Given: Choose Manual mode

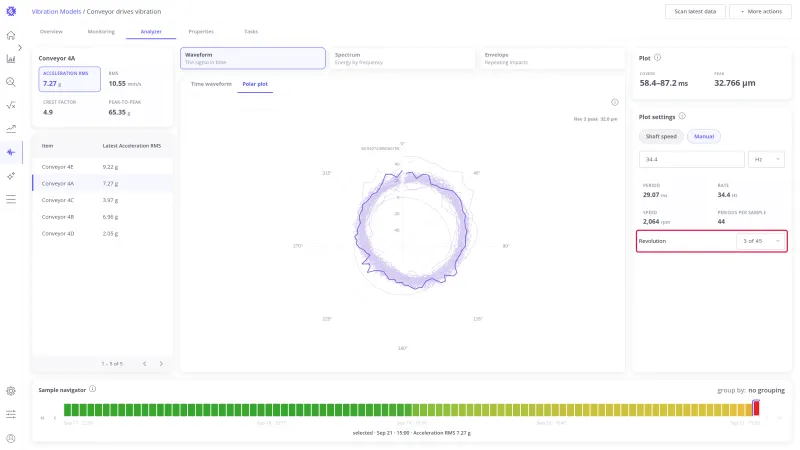Looking at the screenshot, I should tap(704, 136).
